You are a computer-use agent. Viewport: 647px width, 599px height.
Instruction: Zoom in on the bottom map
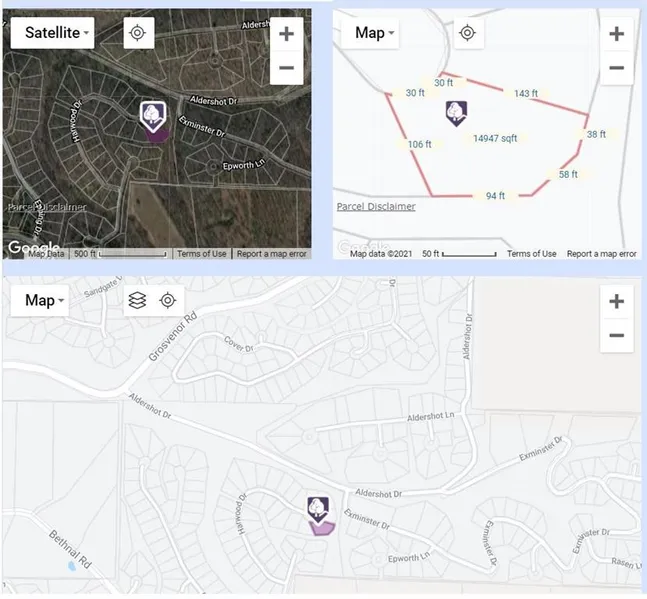(x=616, y=301)
